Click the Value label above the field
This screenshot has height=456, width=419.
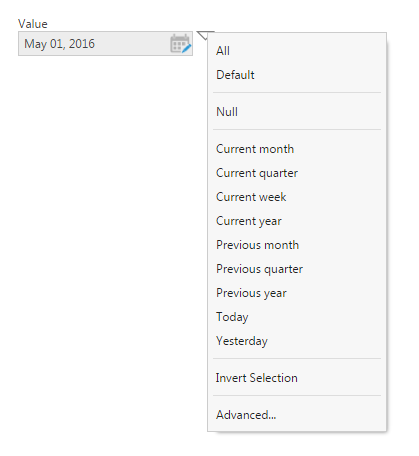[33, 24]
